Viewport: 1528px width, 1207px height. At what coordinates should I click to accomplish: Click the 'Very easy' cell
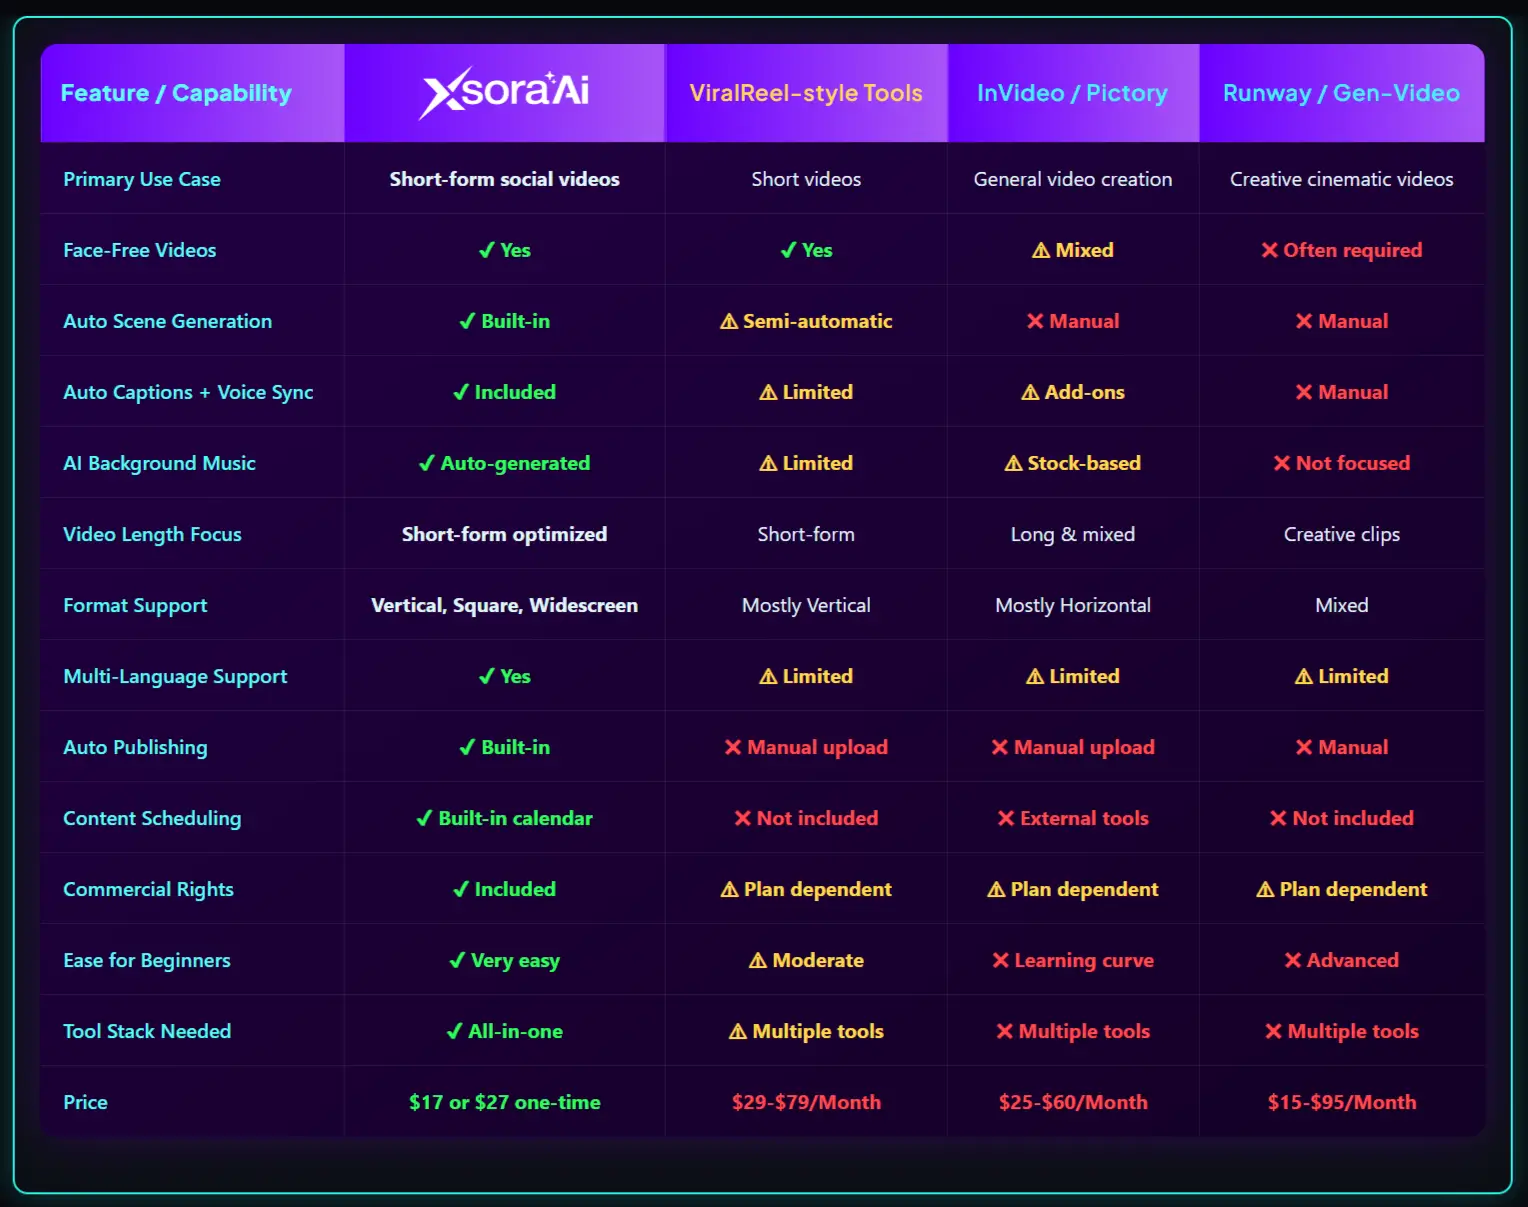(504, 960)
